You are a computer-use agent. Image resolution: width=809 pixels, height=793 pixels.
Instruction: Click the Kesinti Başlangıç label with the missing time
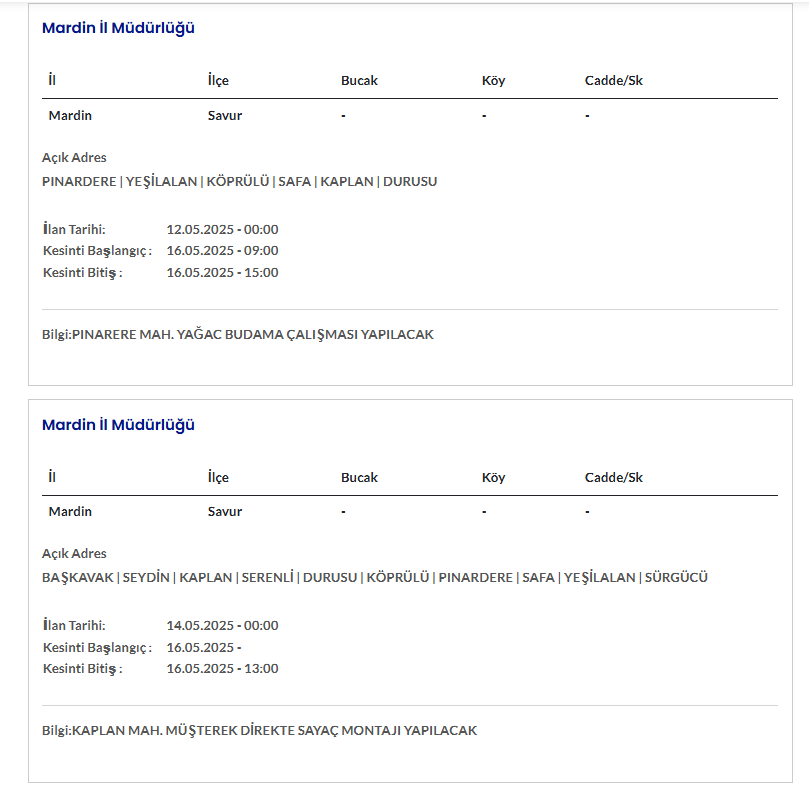97,647
